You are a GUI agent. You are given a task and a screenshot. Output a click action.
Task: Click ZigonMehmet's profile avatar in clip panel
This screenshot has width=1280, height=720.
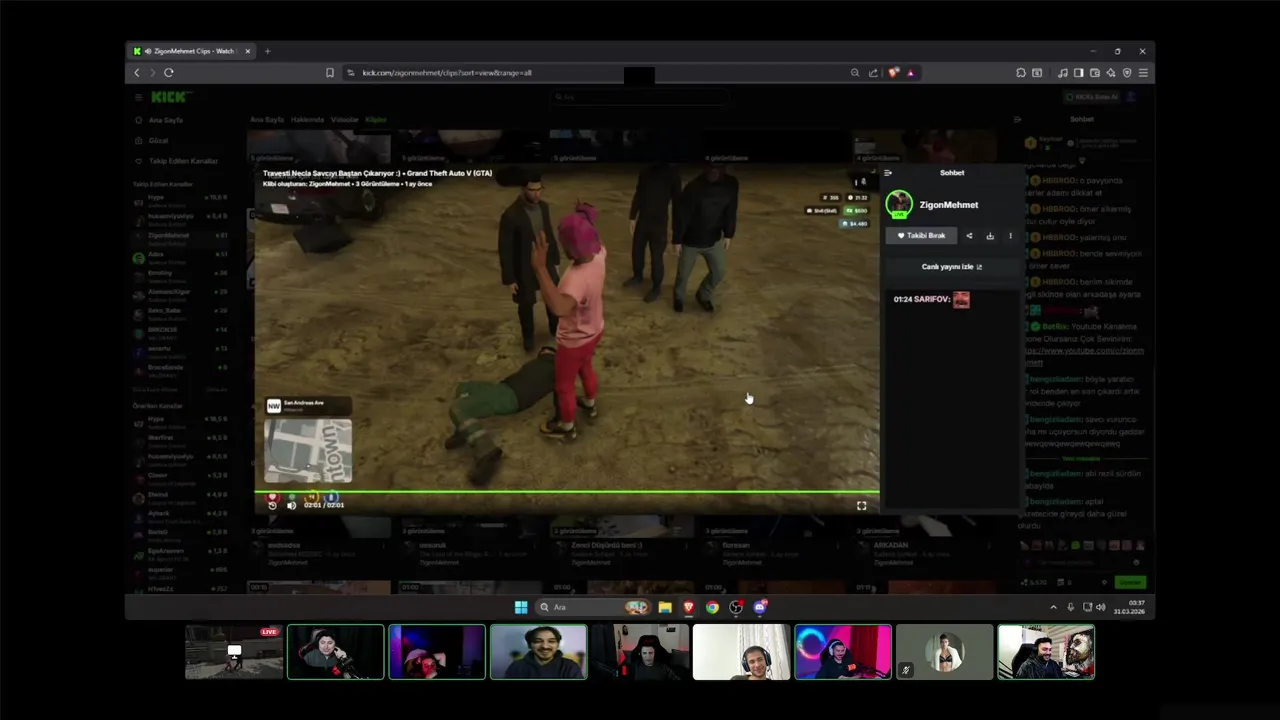[899, 204]
